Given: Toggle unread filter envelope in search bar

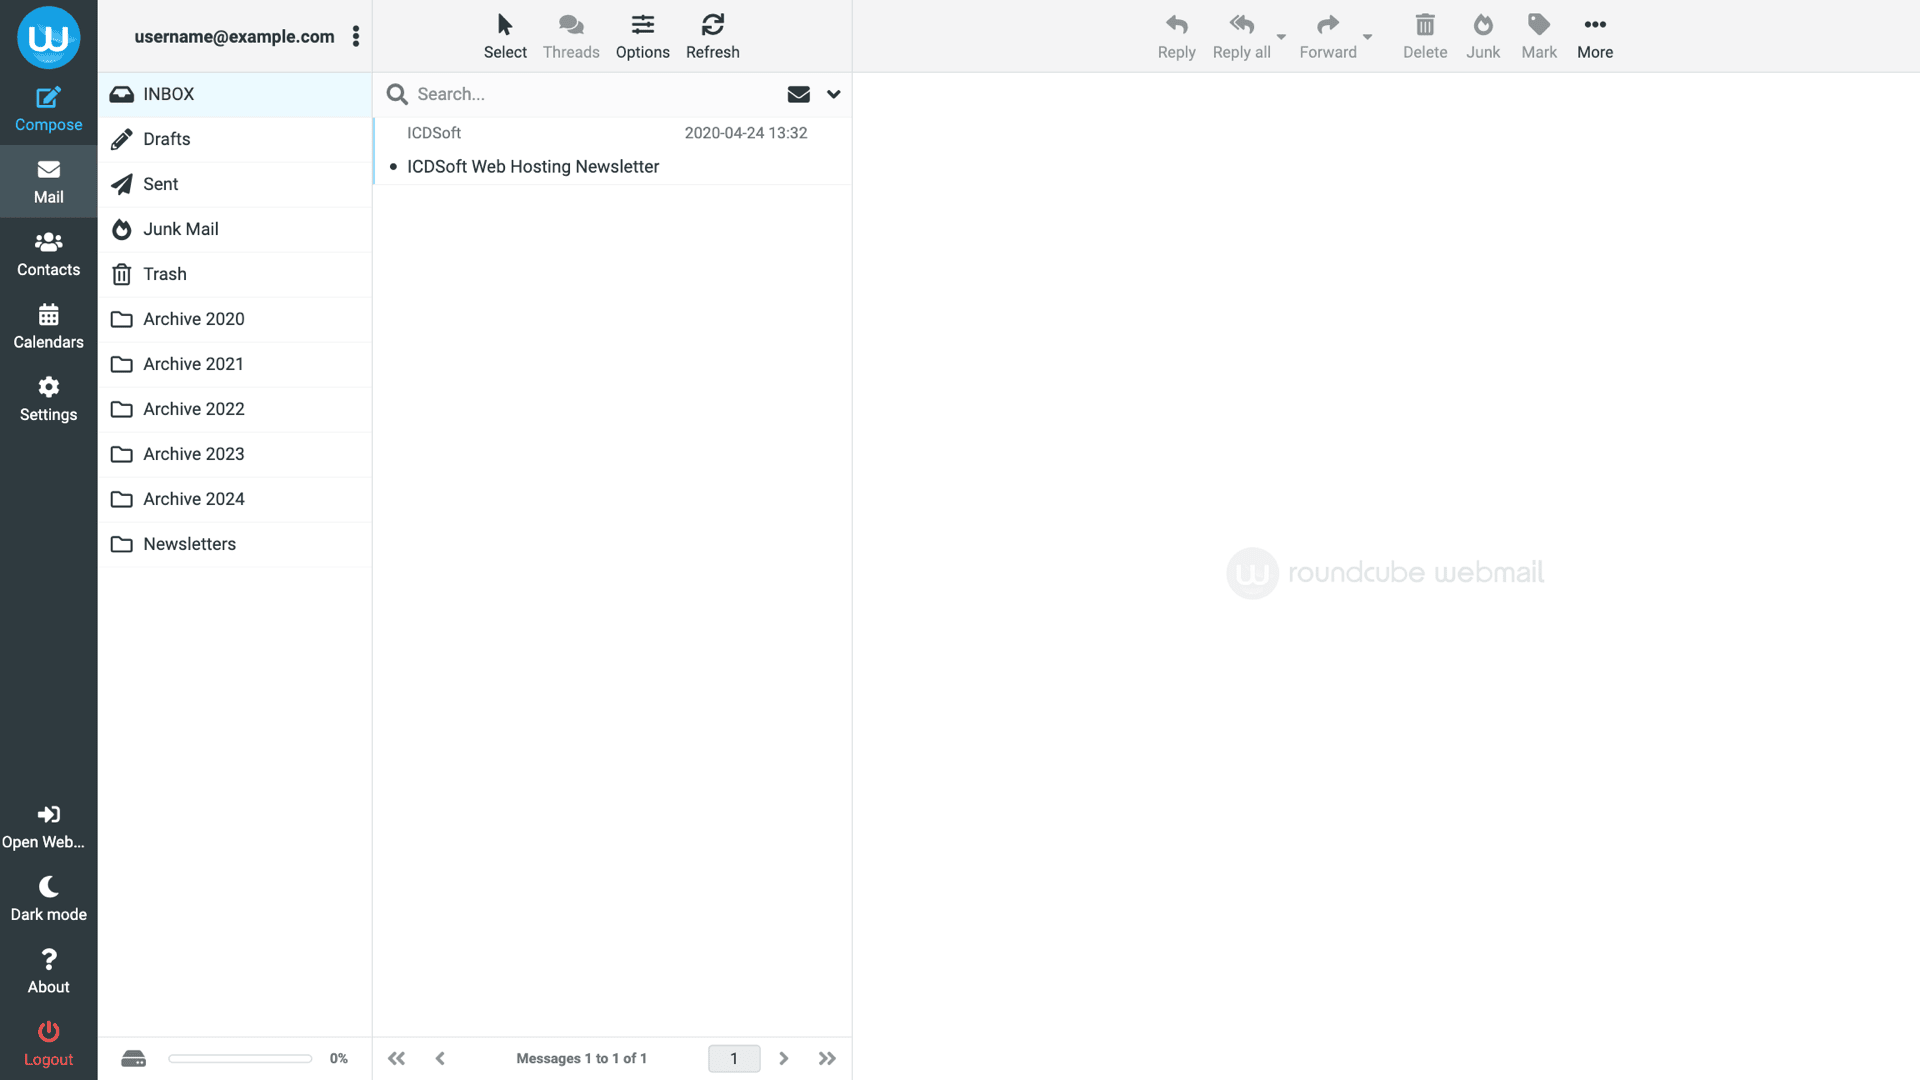Looking at the screenshot, I should click(798, 94).
